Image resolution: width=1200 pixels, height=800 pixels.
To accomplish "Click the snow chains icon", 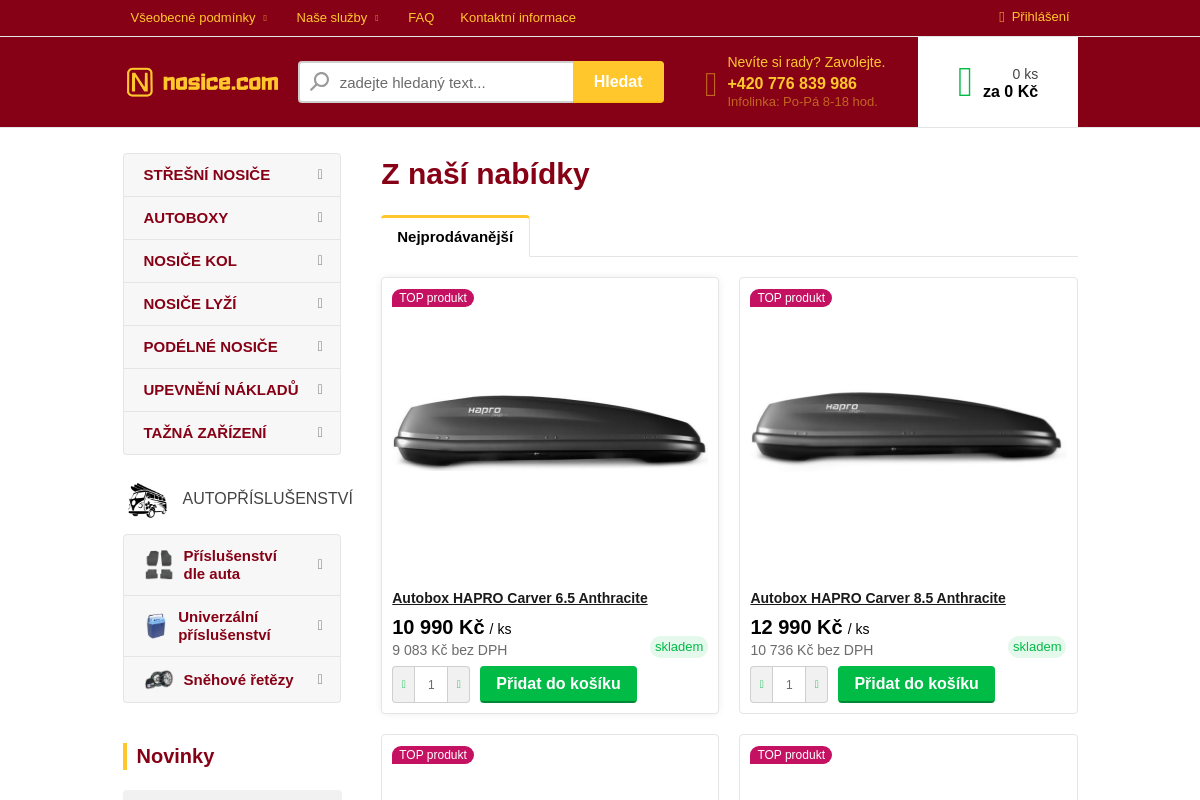I will (158, 678).
